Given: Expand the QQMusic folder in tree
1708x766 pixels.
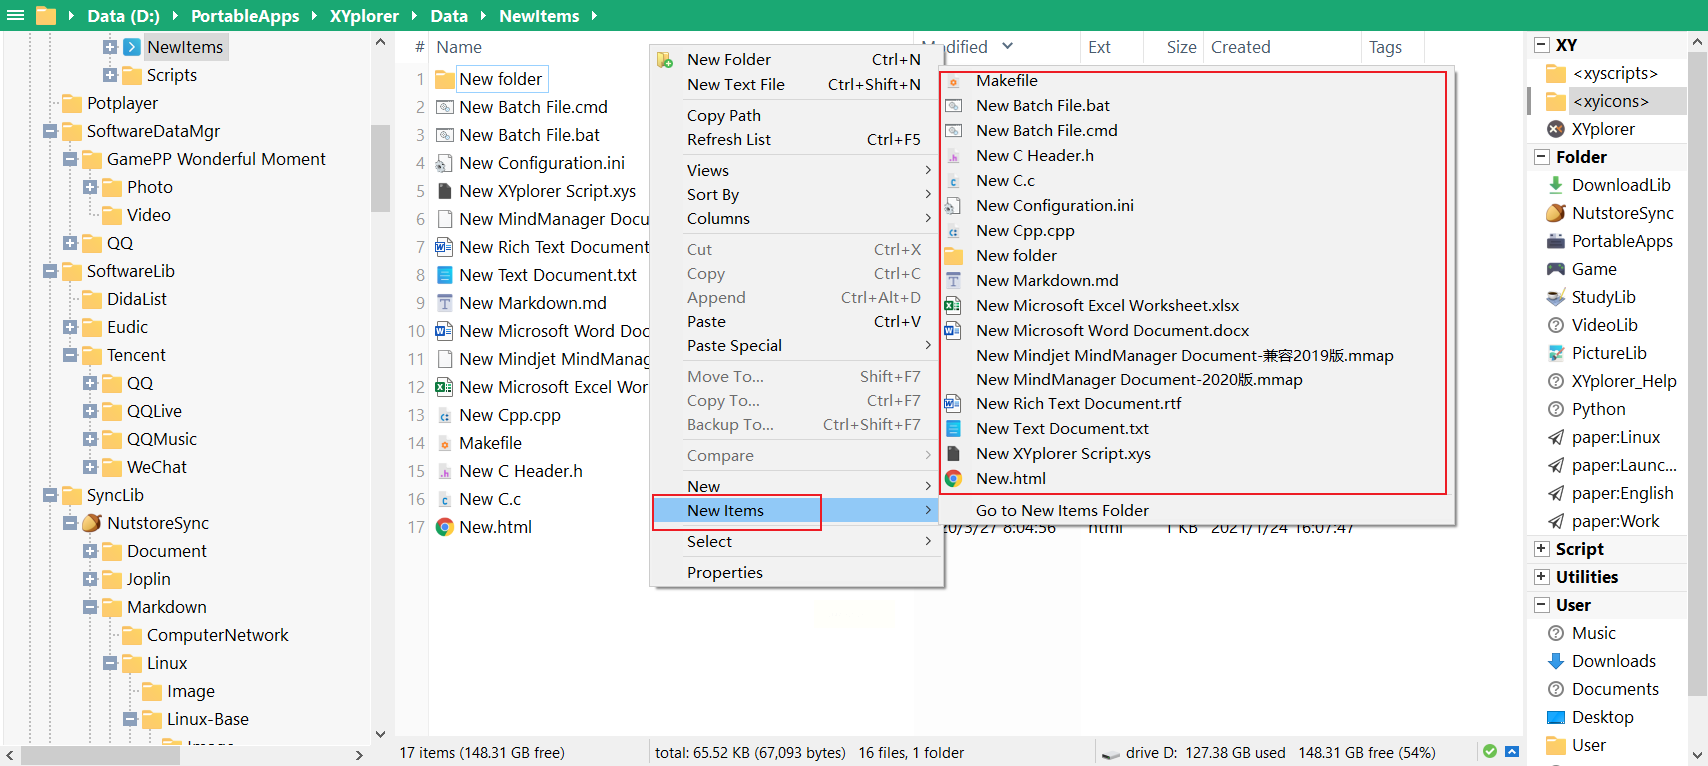Looking at the screenshot, I should point(90,439).
